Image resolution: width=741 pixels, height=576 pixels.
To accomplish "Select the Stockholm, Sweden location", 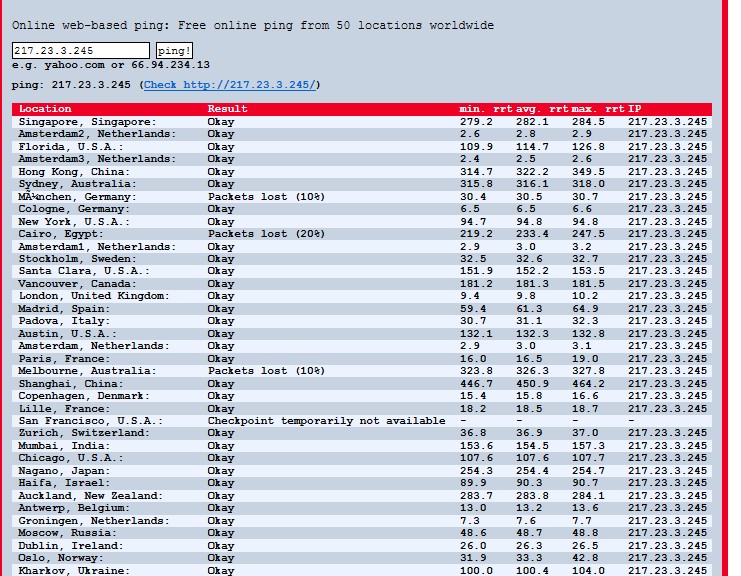I will (78, 259).
